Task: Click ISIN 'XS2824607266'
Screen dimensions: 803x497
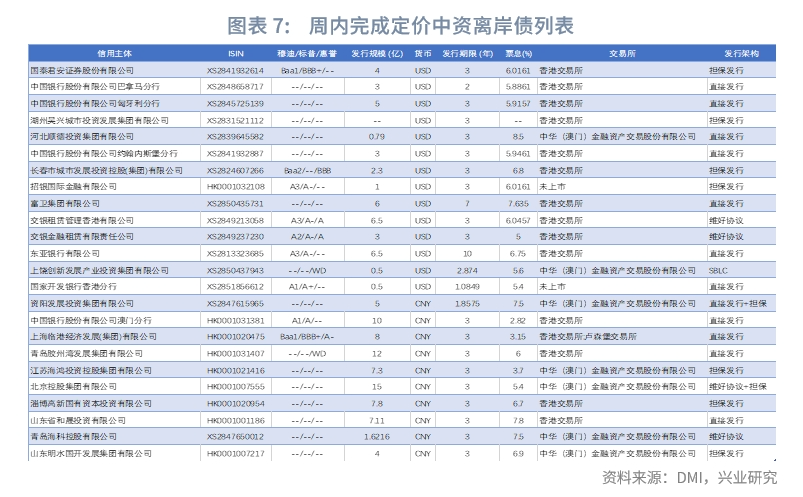Action: 236,170
